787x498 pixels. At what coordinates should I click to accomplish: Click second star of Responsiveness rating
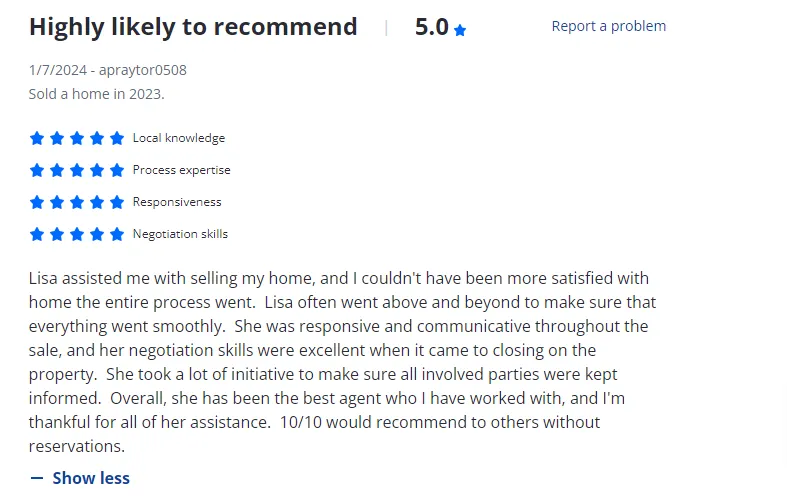click(57, 202)
